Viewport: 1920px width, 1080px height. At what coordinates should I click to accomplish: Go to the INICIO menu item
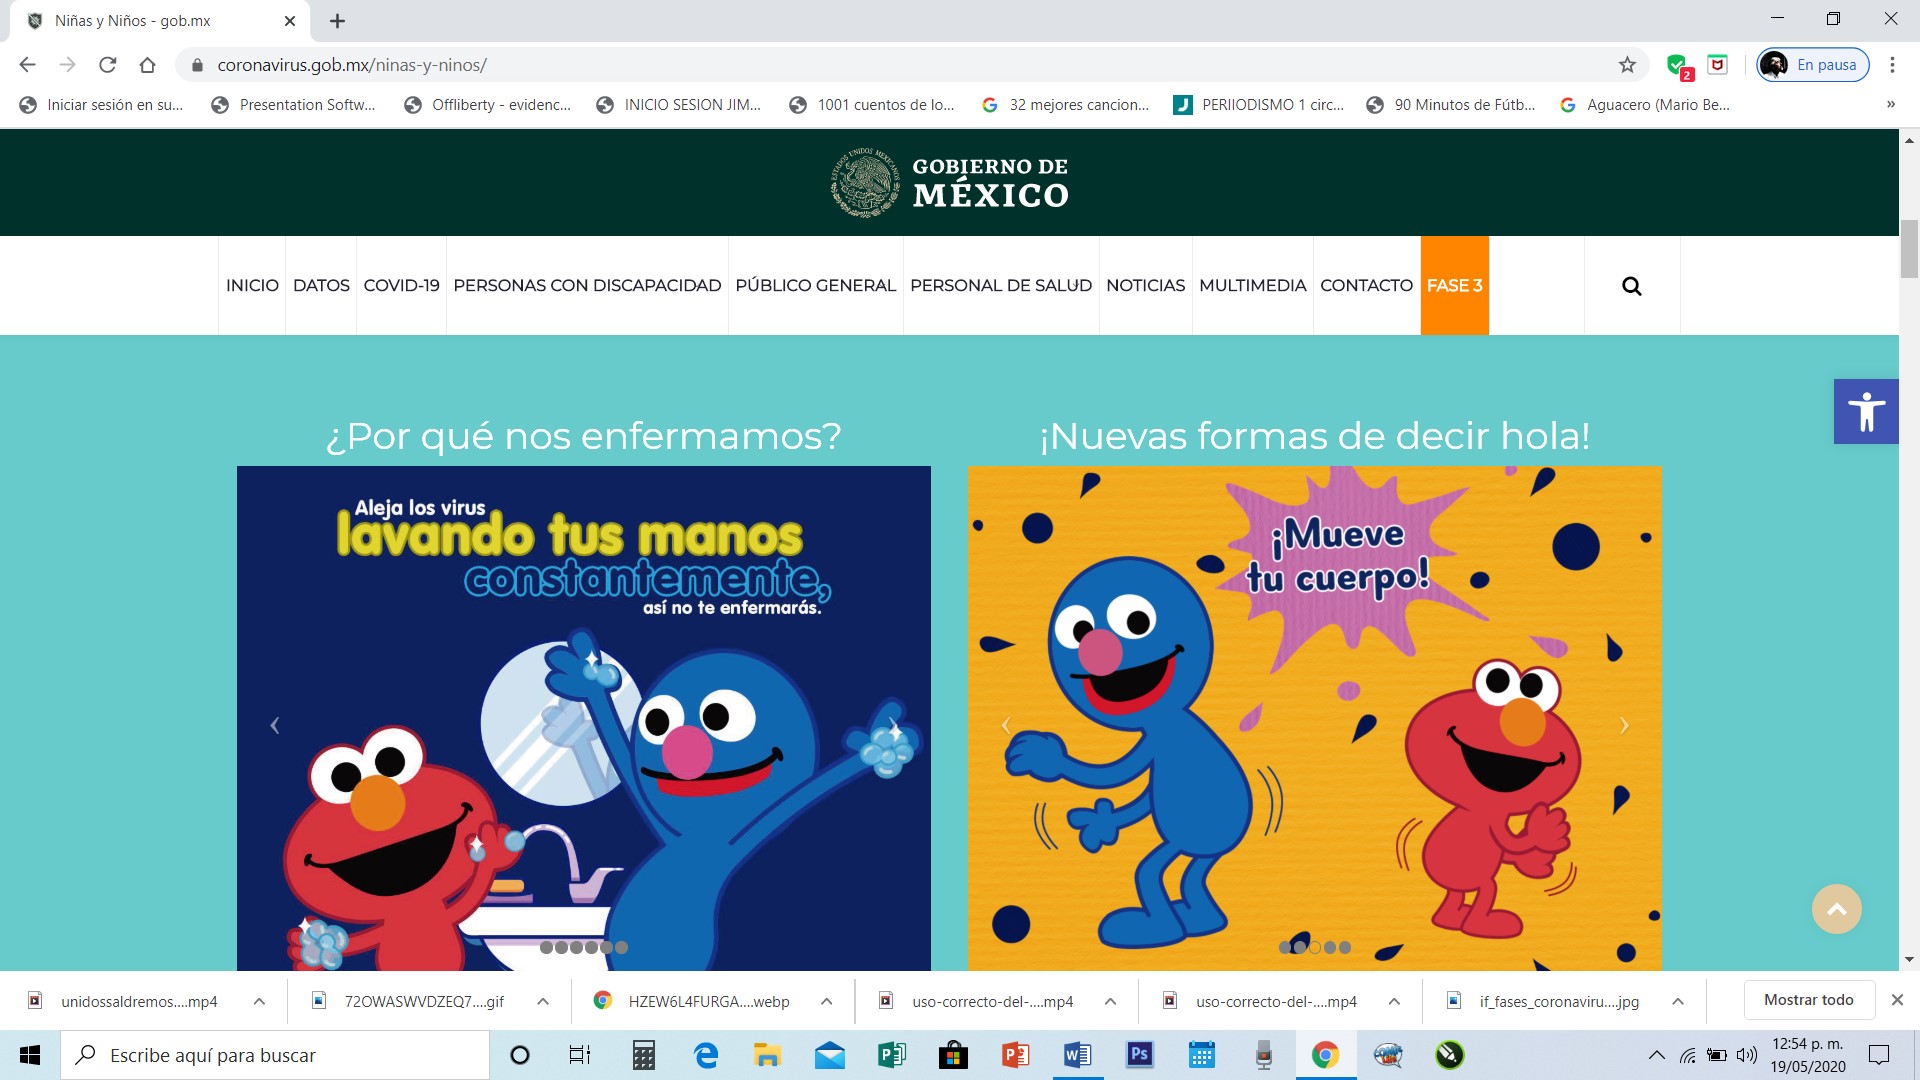click(252, 286)
